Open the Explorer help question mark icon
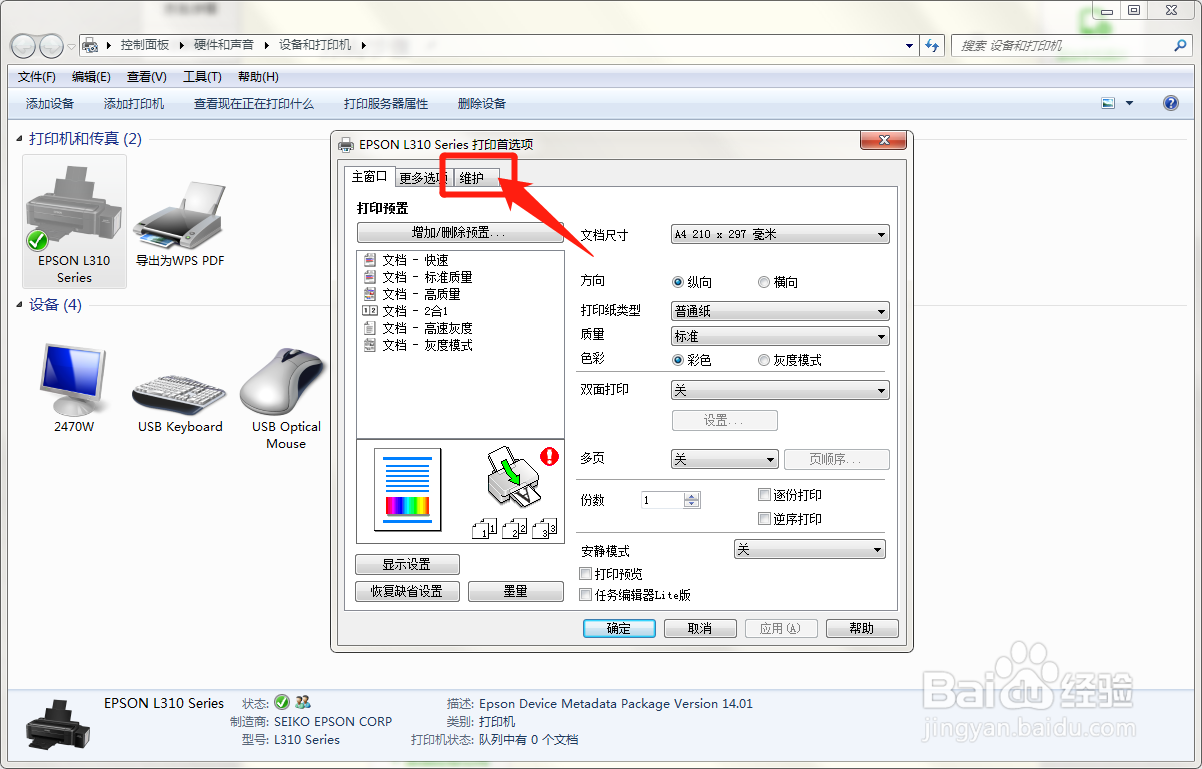Screen dimensions: 1202x769 click(1171, 103)
